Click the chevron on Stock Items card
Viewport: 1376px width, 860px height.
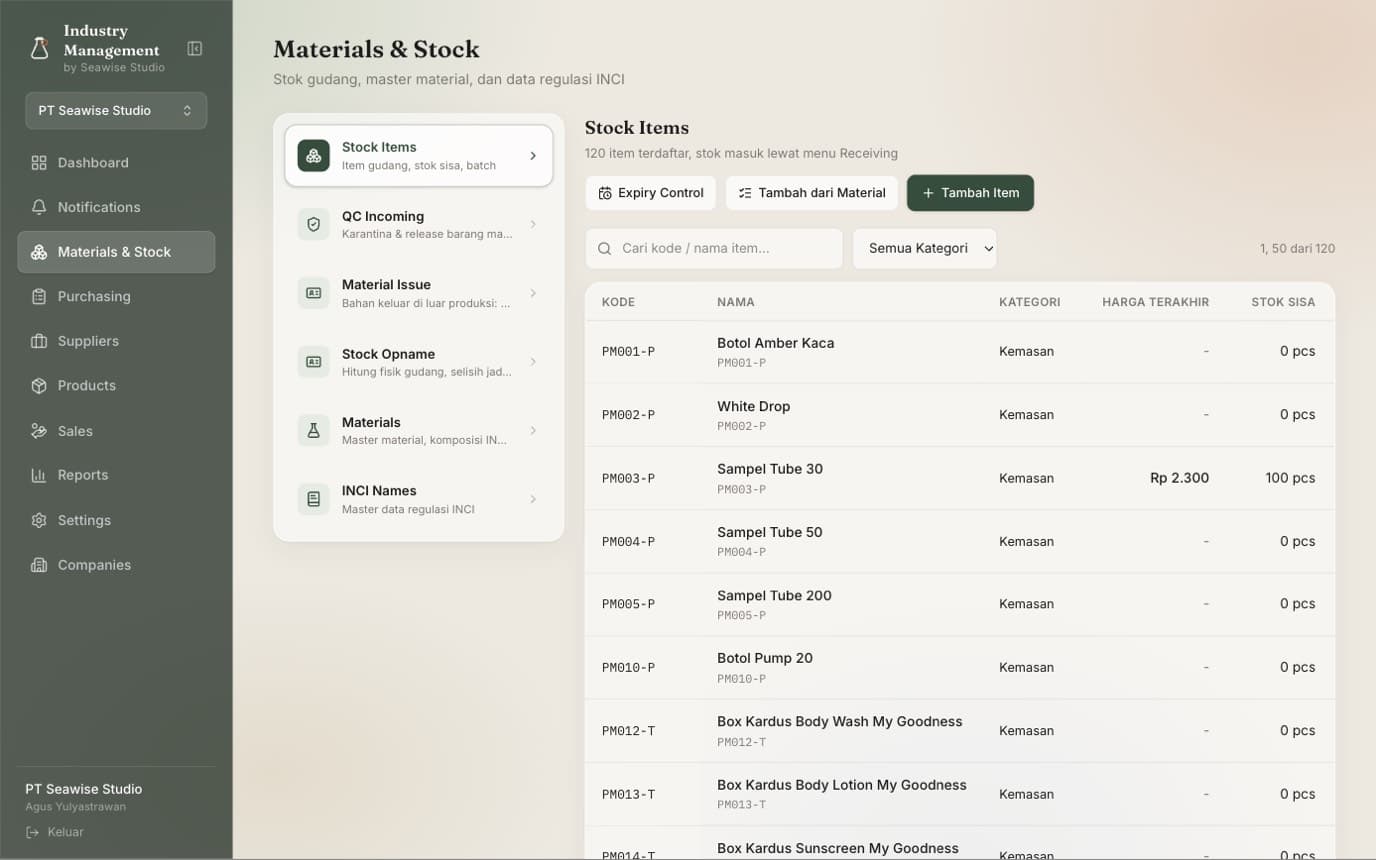pos(533,156)
